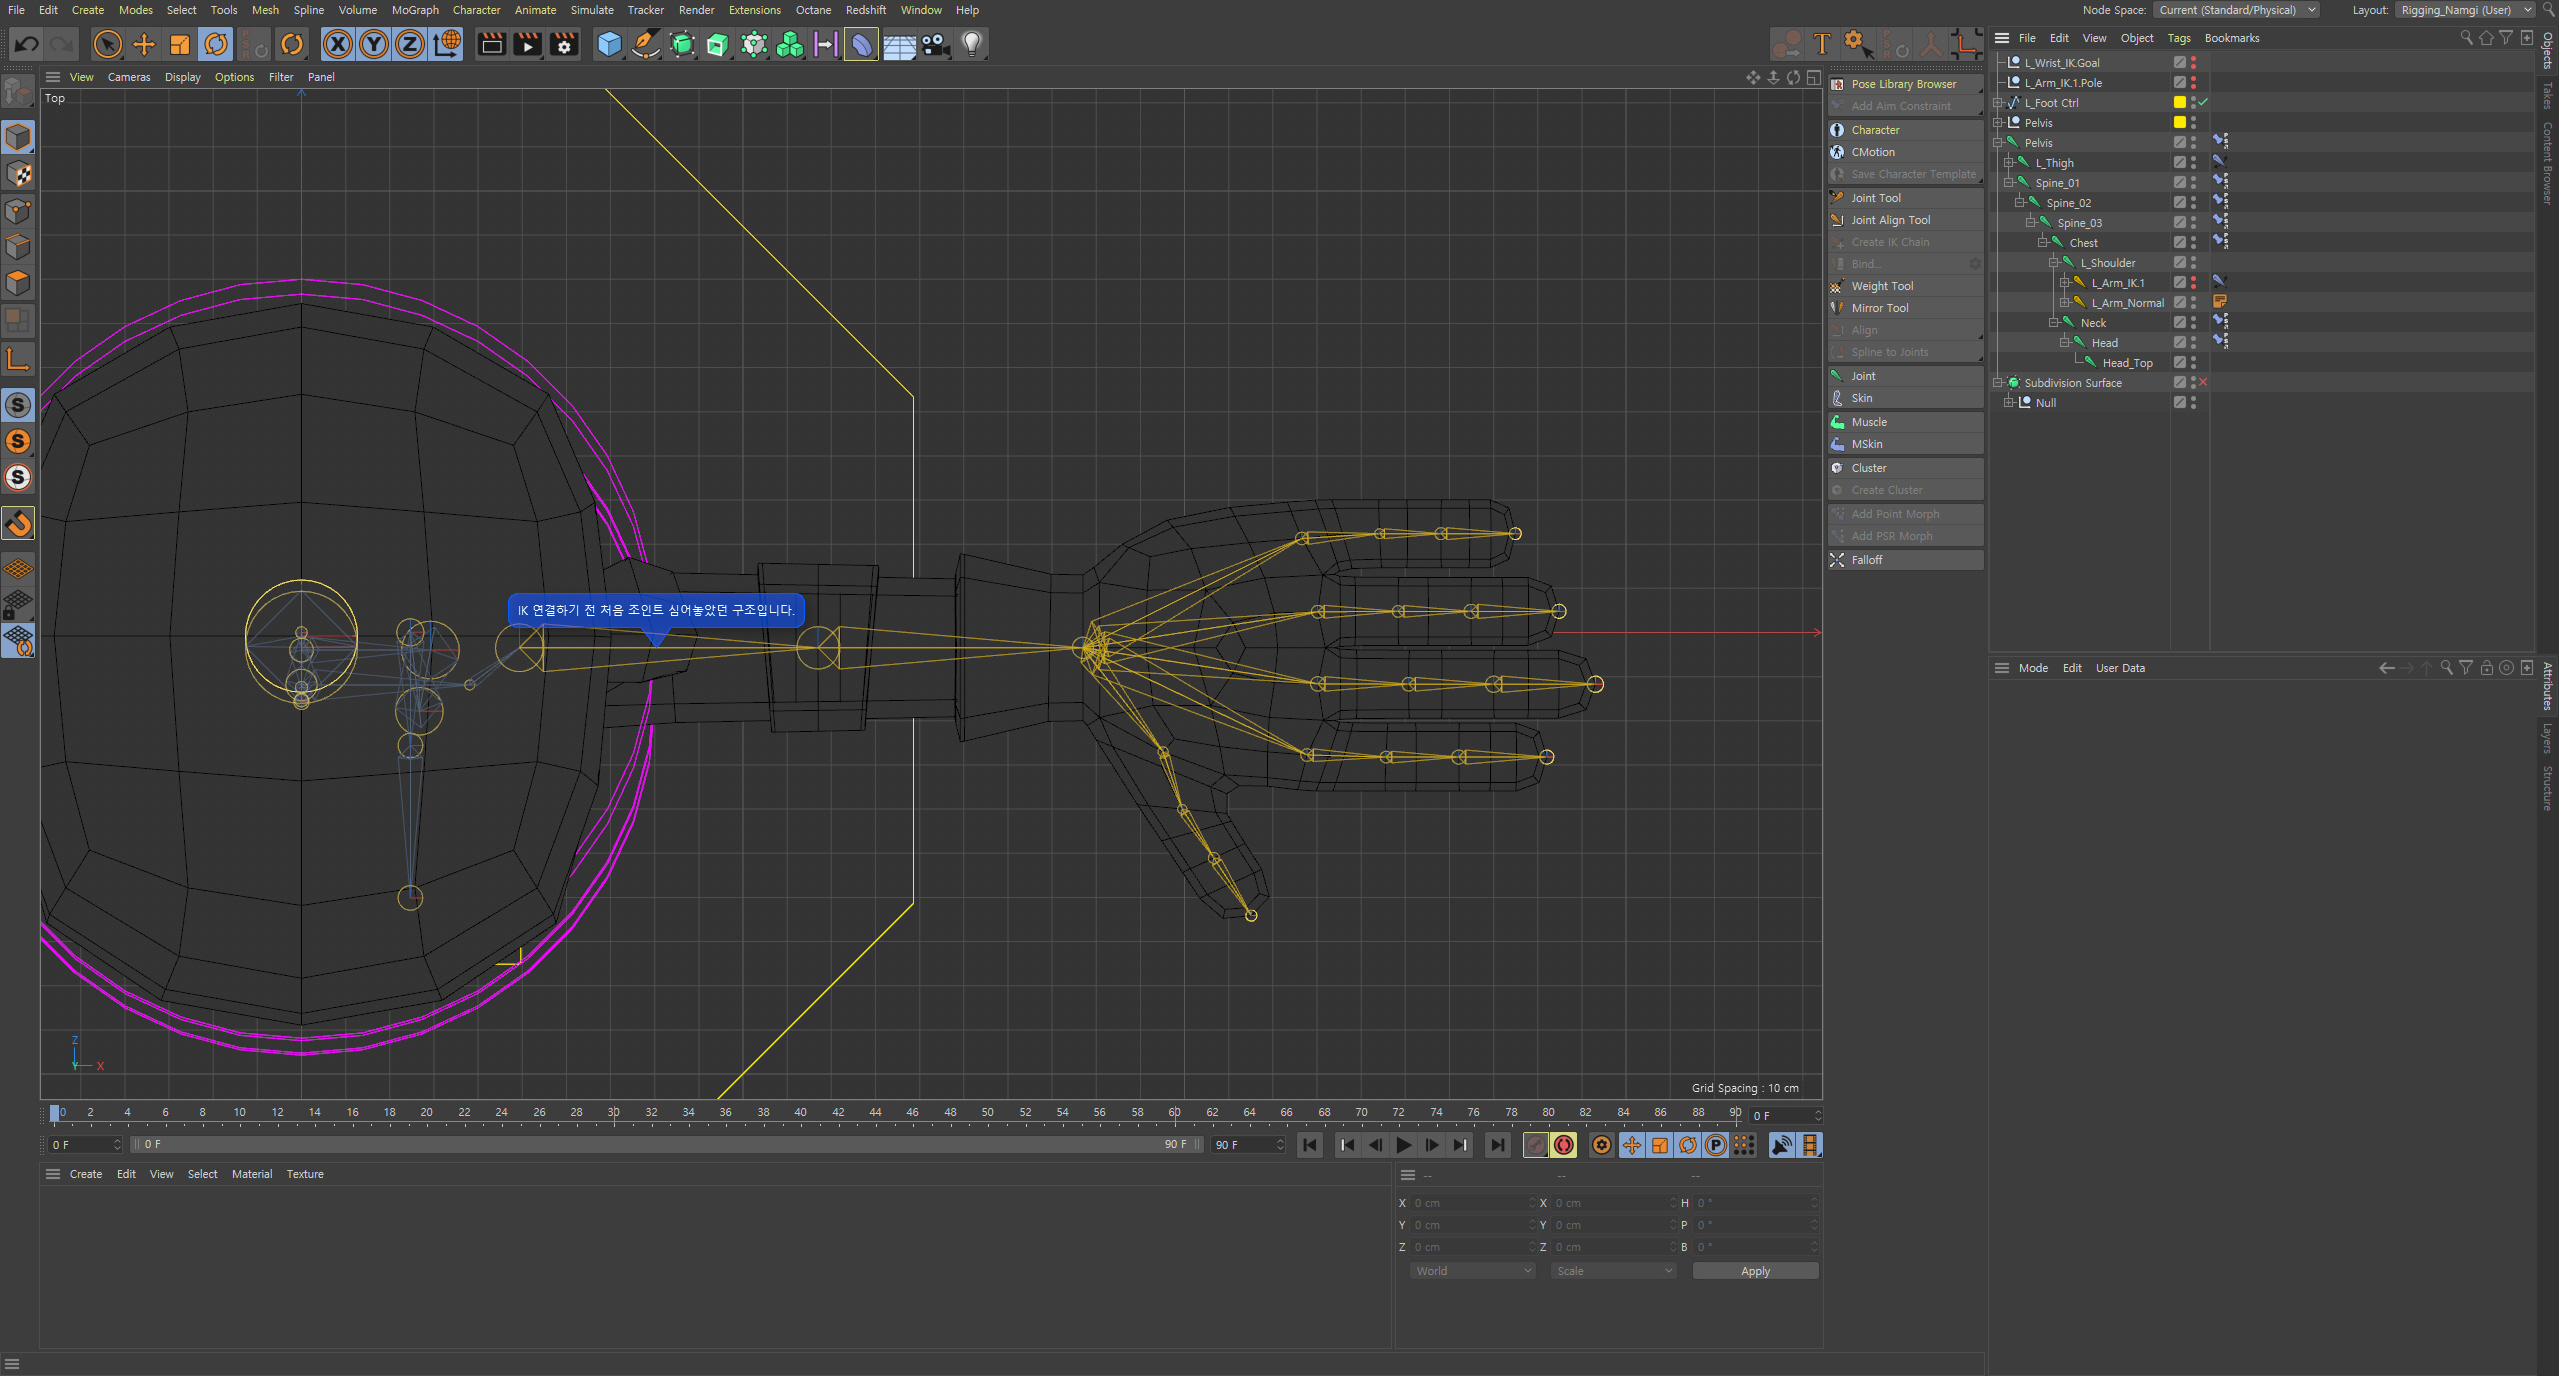2559x1376 pixels.
Task: Add a Camera object
Action: point(935,44)
